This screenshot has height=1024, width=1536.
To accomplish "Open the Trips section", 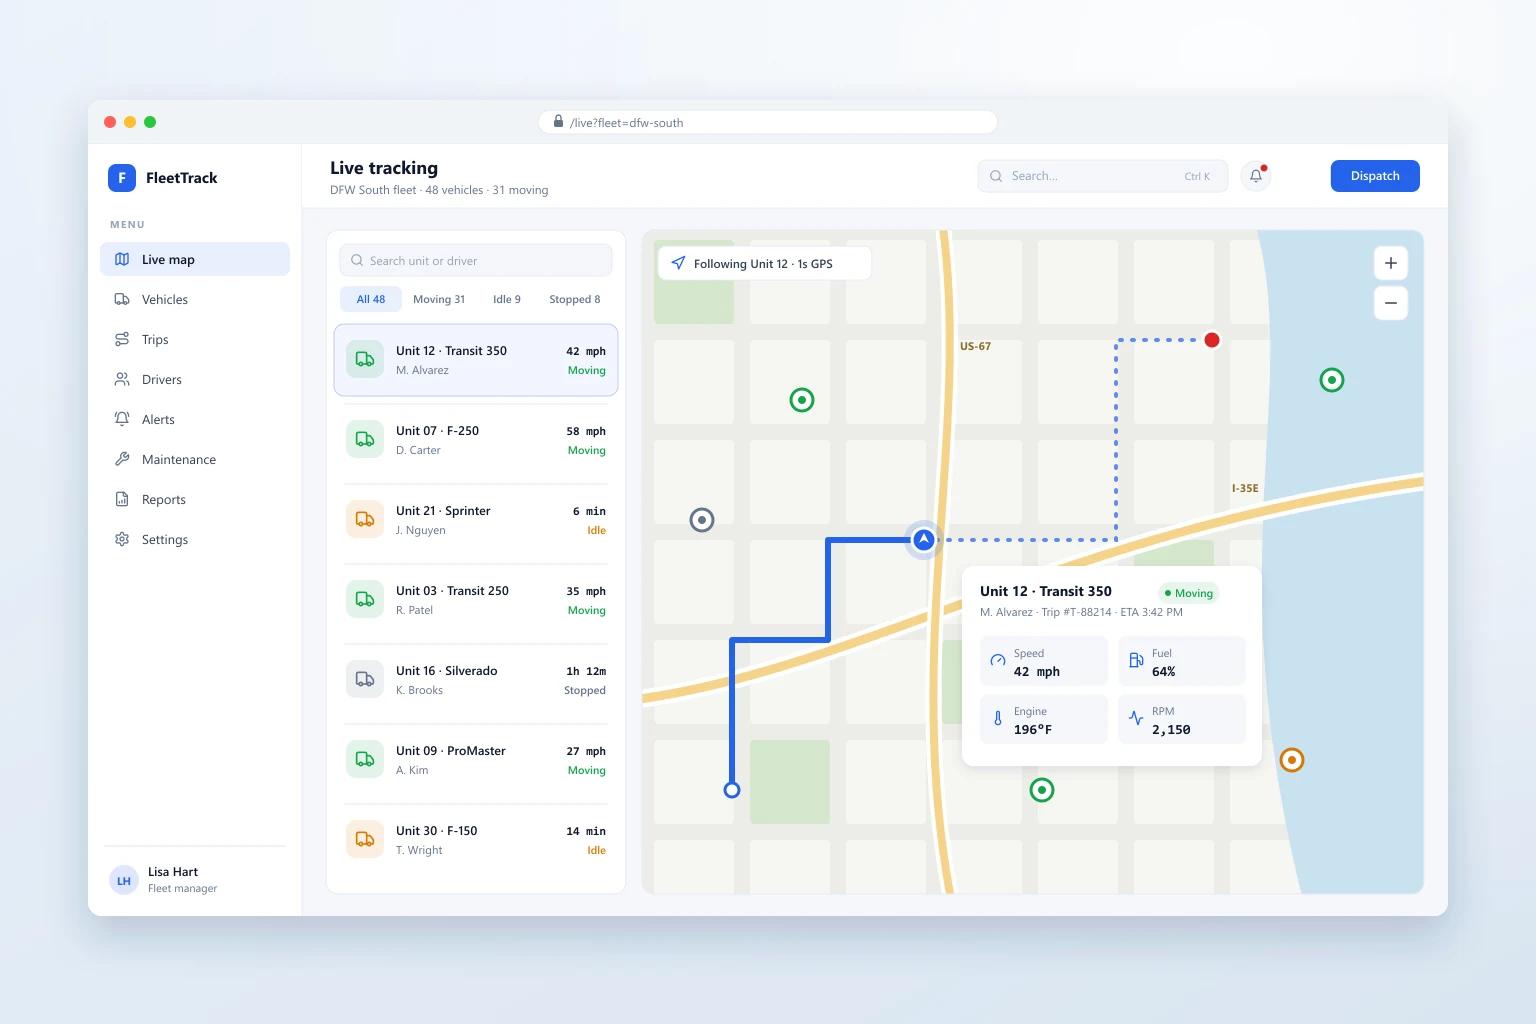I will pos(195,339).
